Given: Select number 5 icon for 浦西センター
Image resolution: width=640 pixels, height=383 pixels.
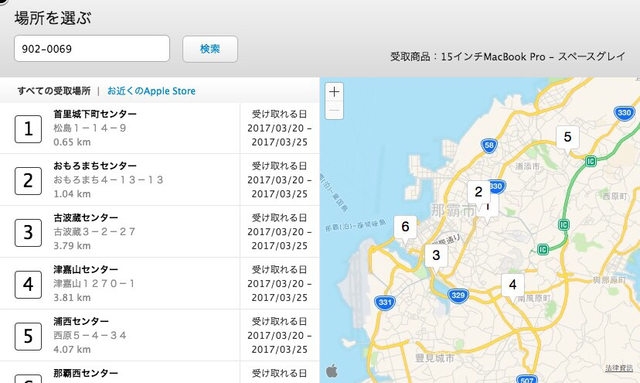Looking at the screenshot, I should (28, 336).
